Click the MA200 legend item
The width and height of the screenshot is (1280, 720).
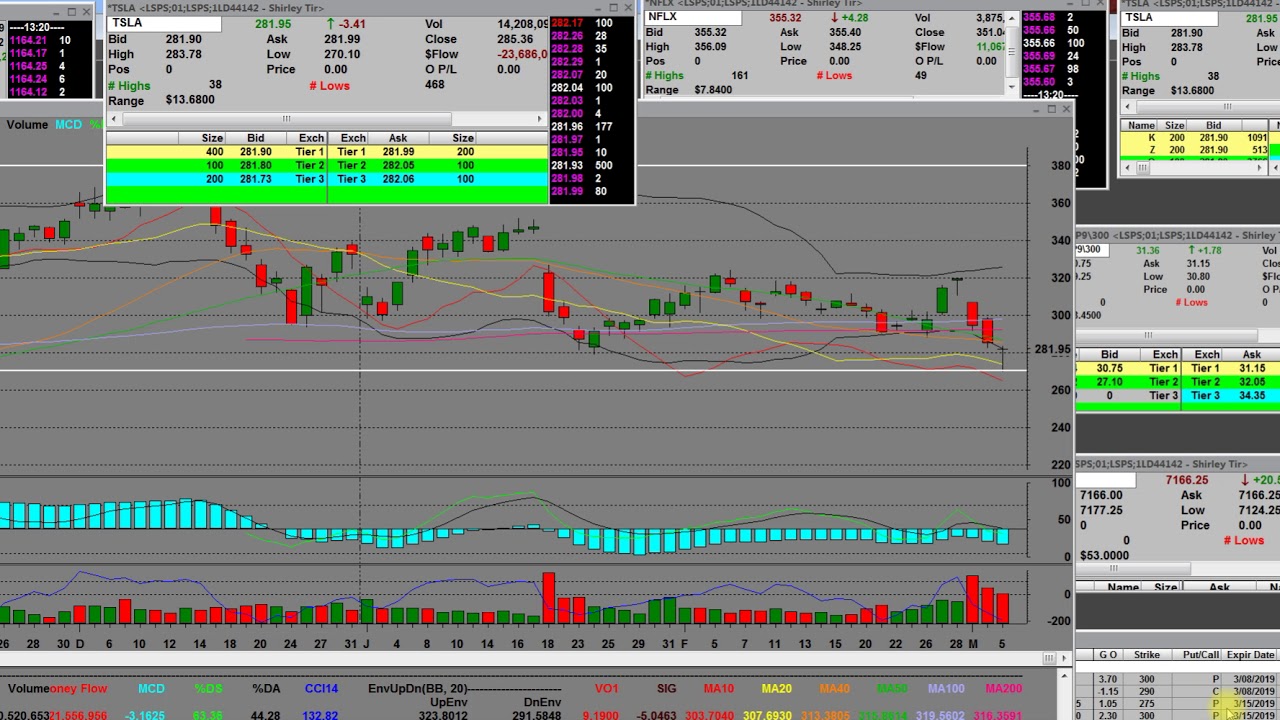(1004, 688)
